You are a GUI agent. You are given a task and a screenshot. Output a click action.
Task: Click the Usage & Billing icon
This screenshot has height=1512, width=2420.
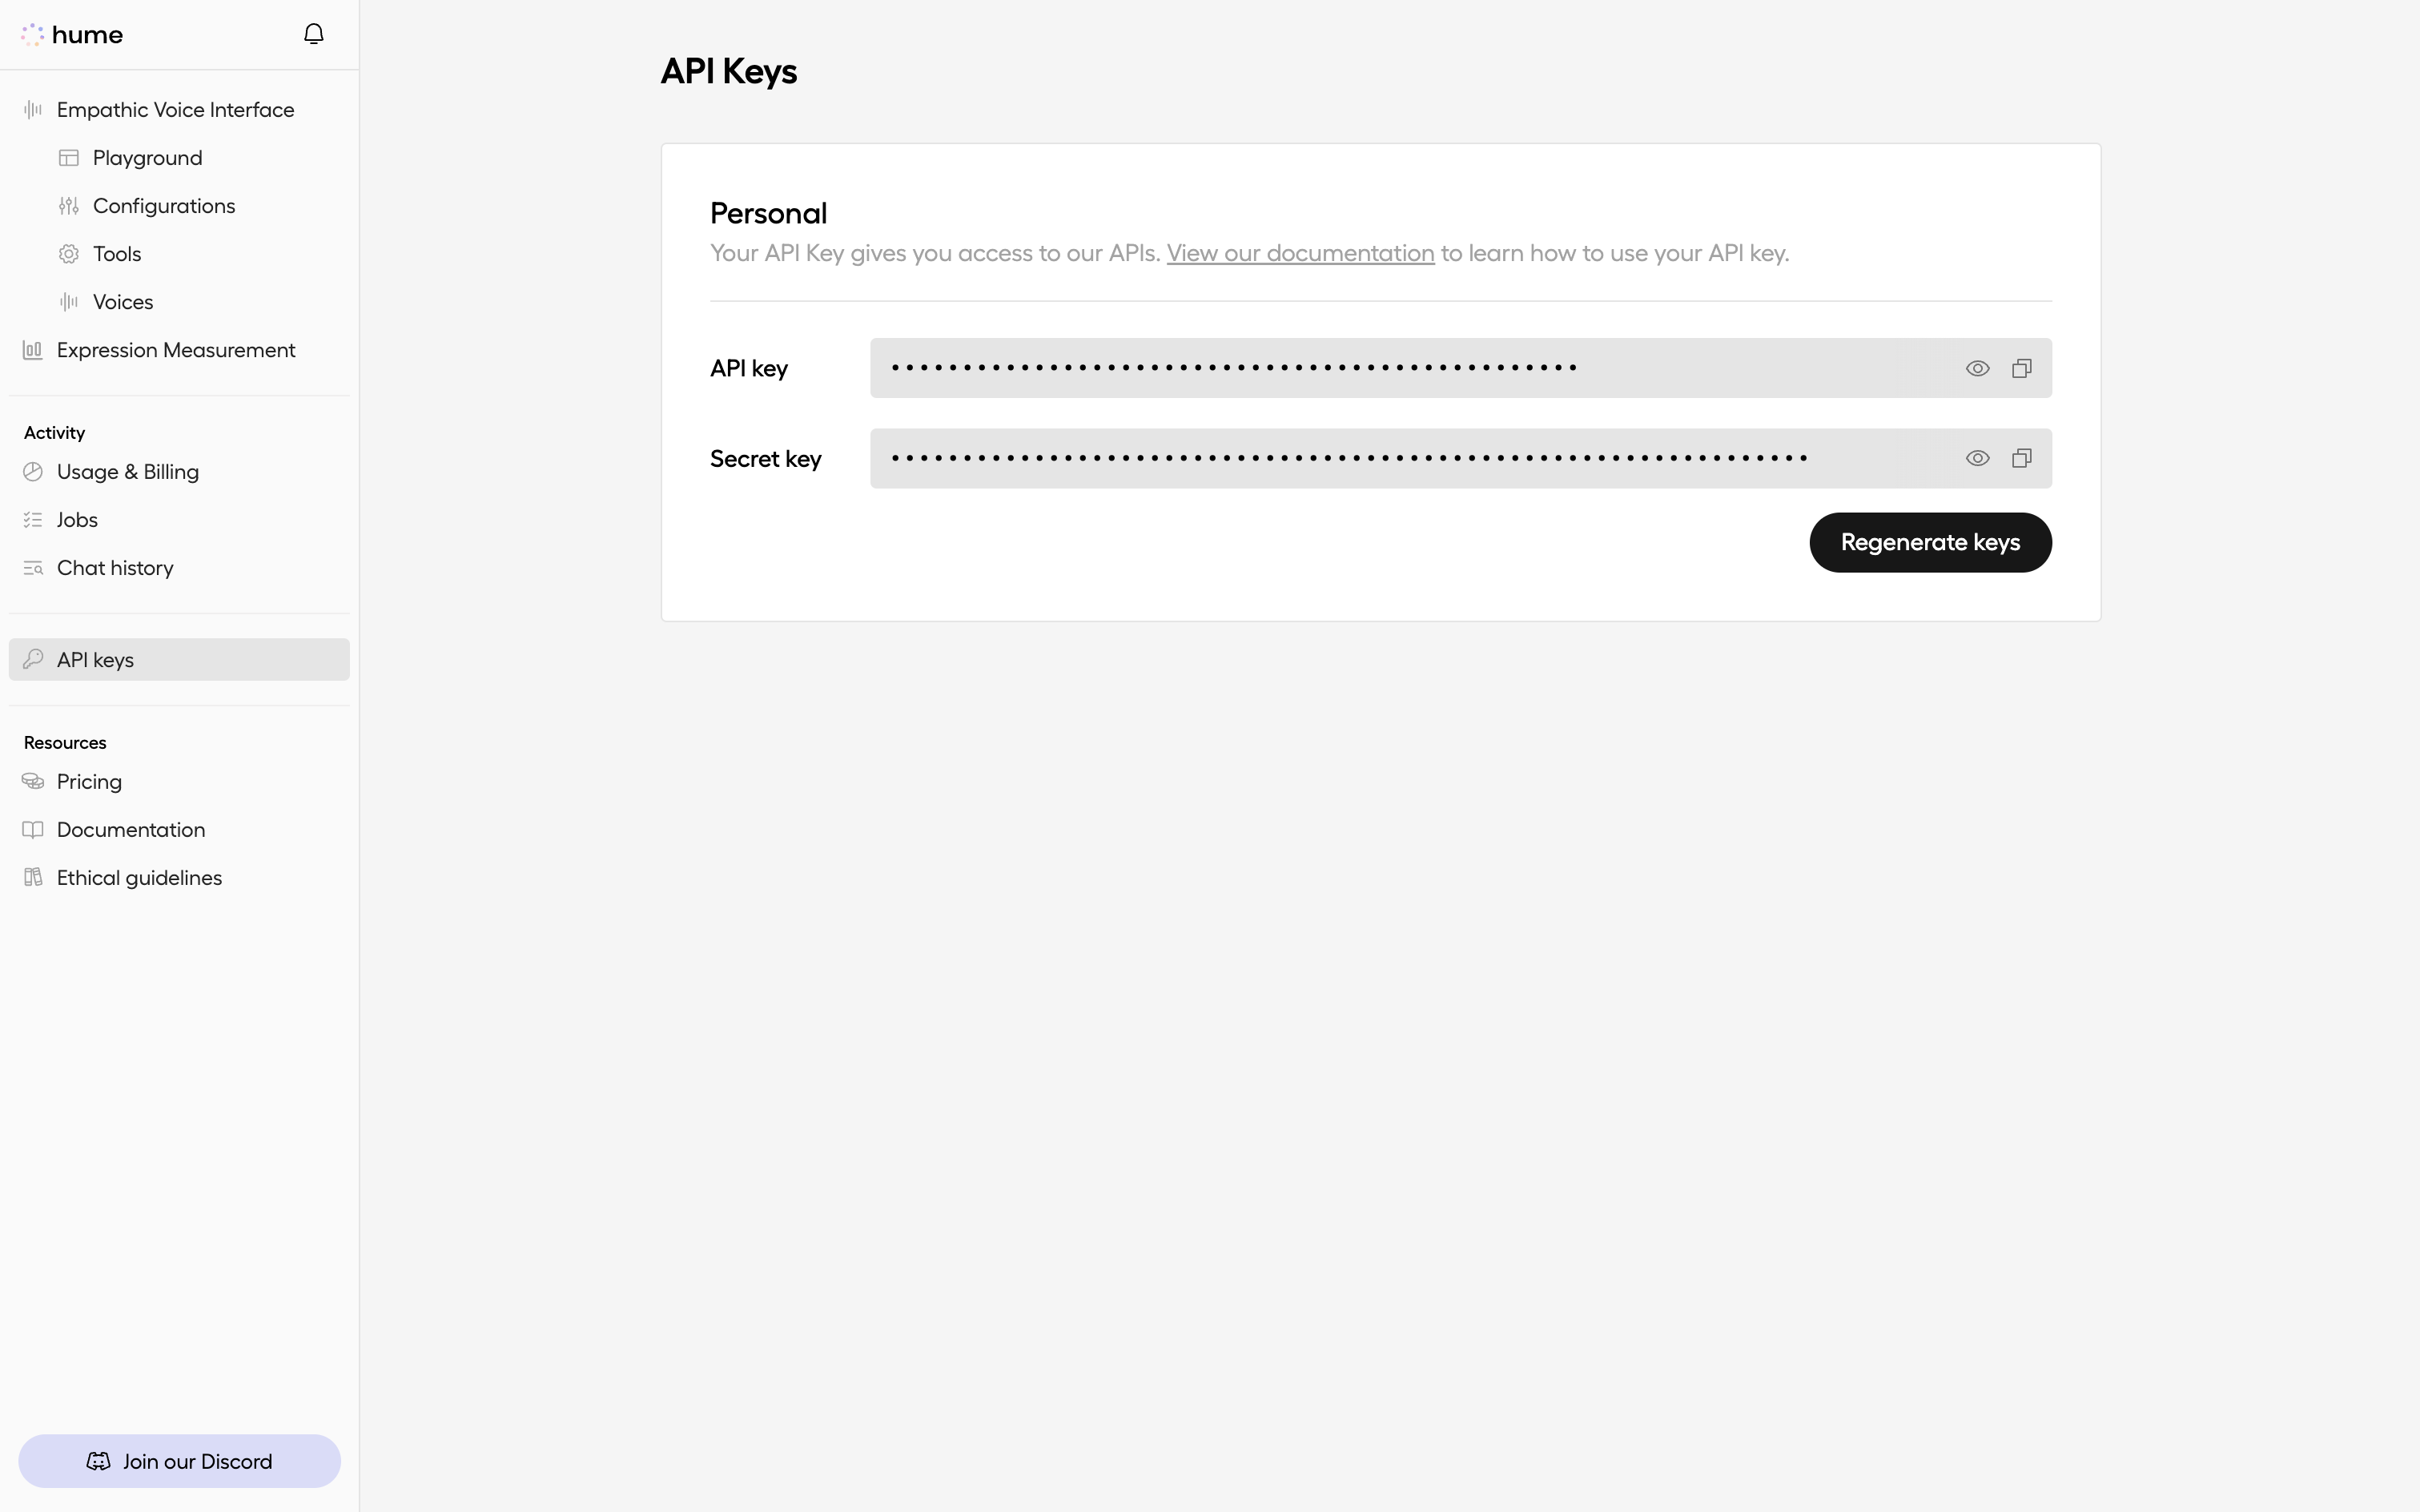(33, 470)
